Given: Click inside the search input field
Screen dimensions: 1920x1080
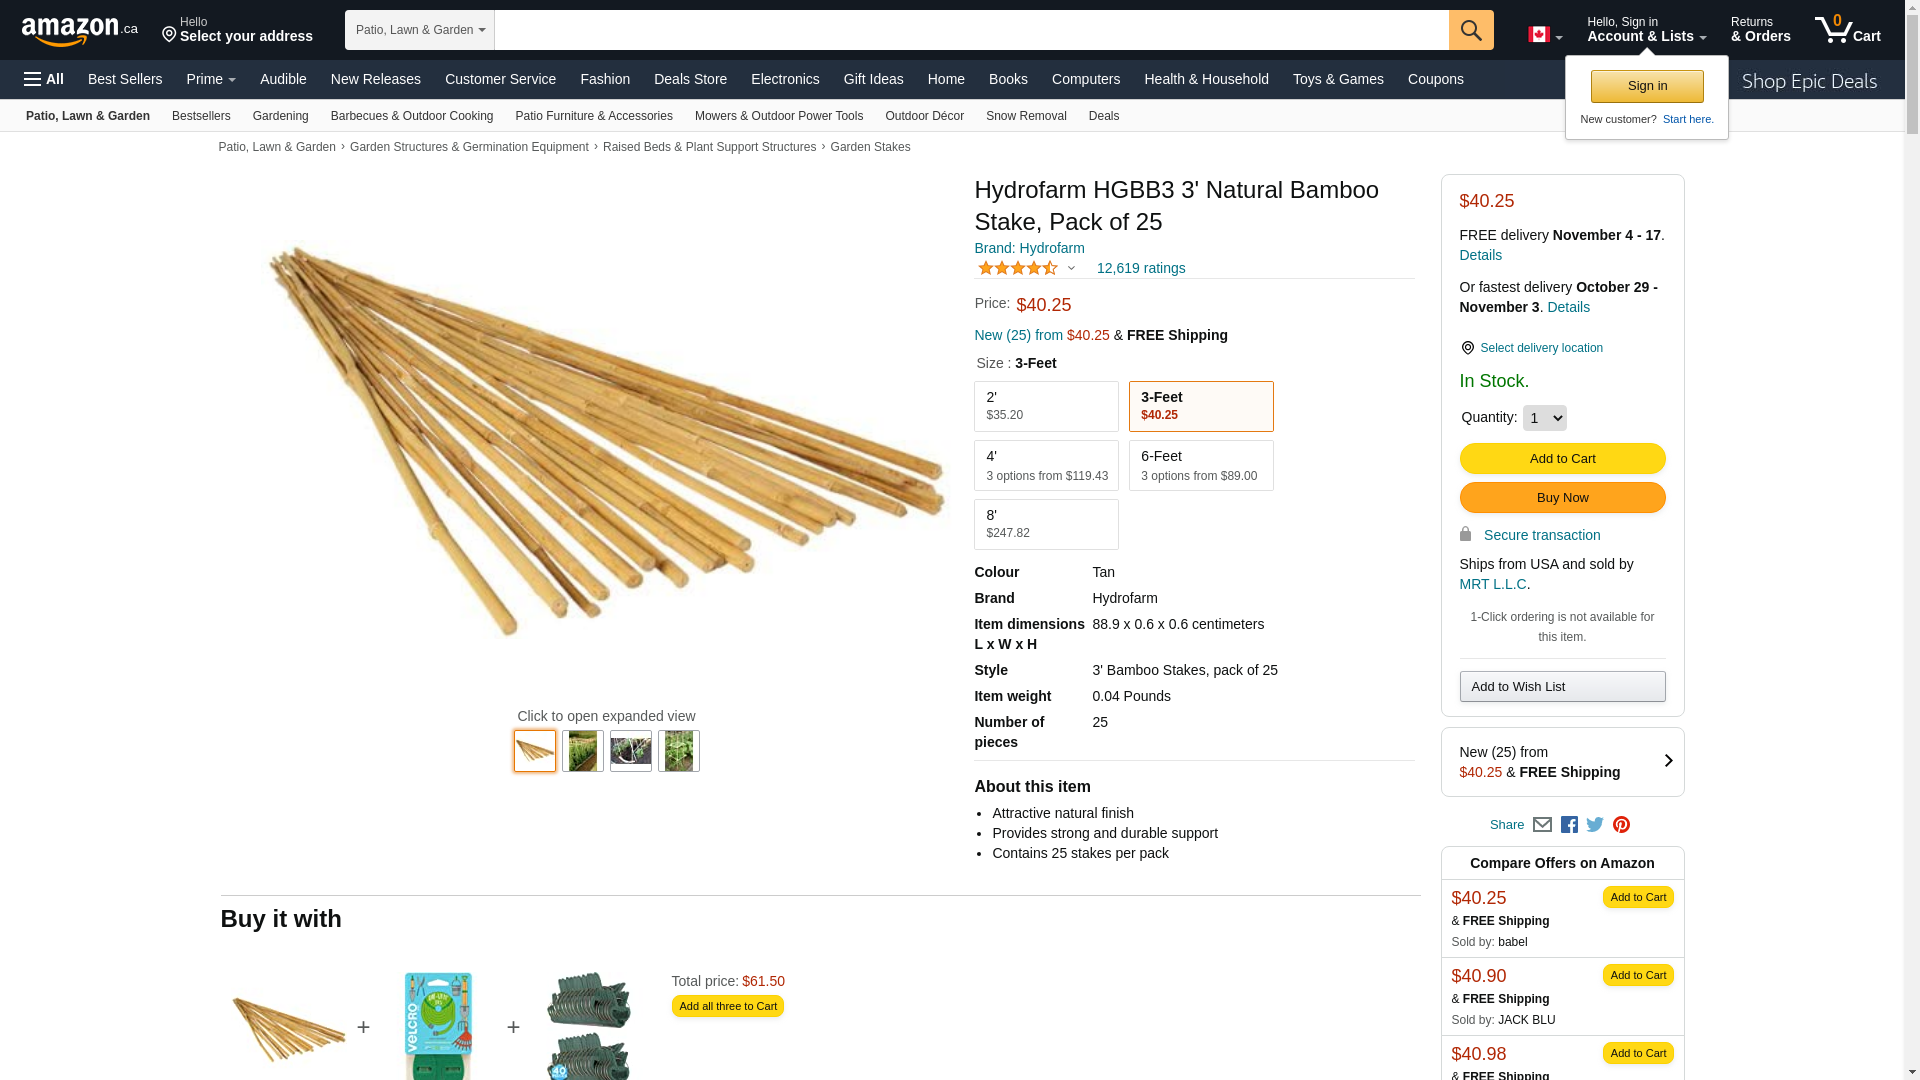Looking at the screenshot, I should [x=971, y=30].
